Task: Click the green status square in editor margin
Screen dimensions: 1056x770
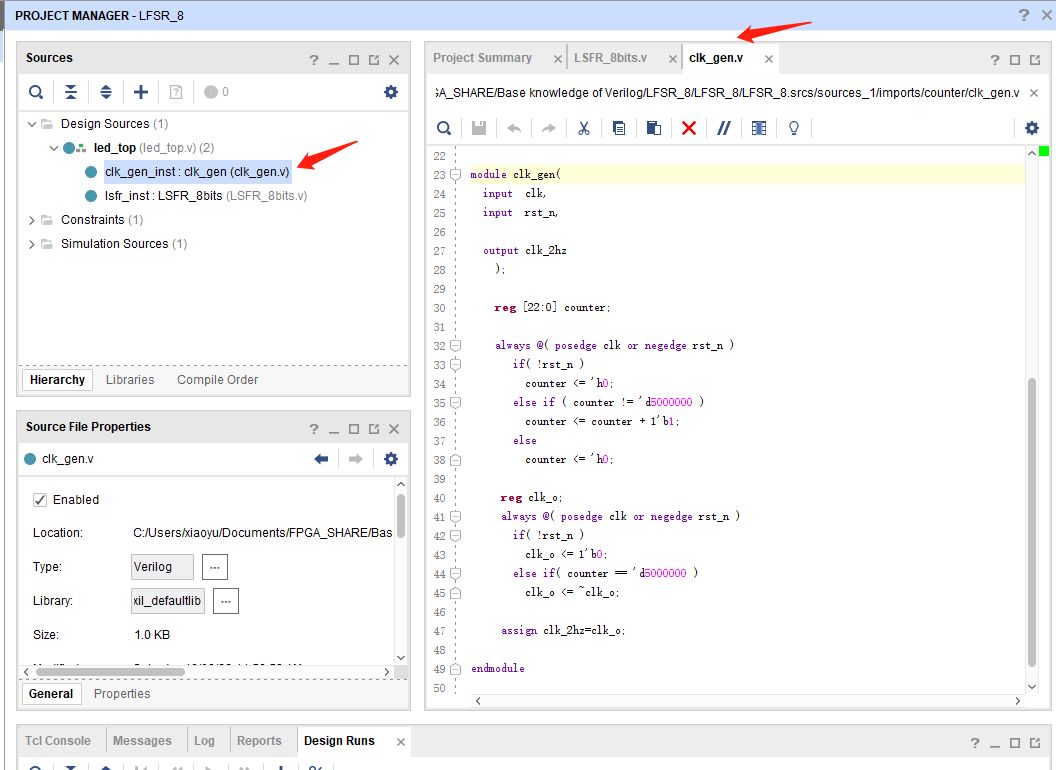Action: [x=1044, y=151]
